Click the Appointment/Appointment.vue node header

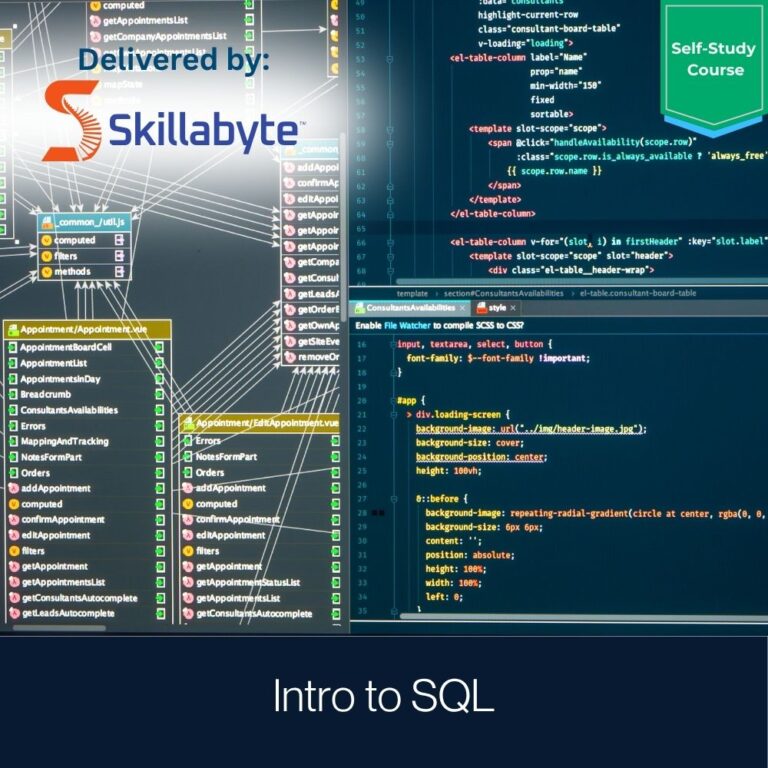click(x=87, y=329)
